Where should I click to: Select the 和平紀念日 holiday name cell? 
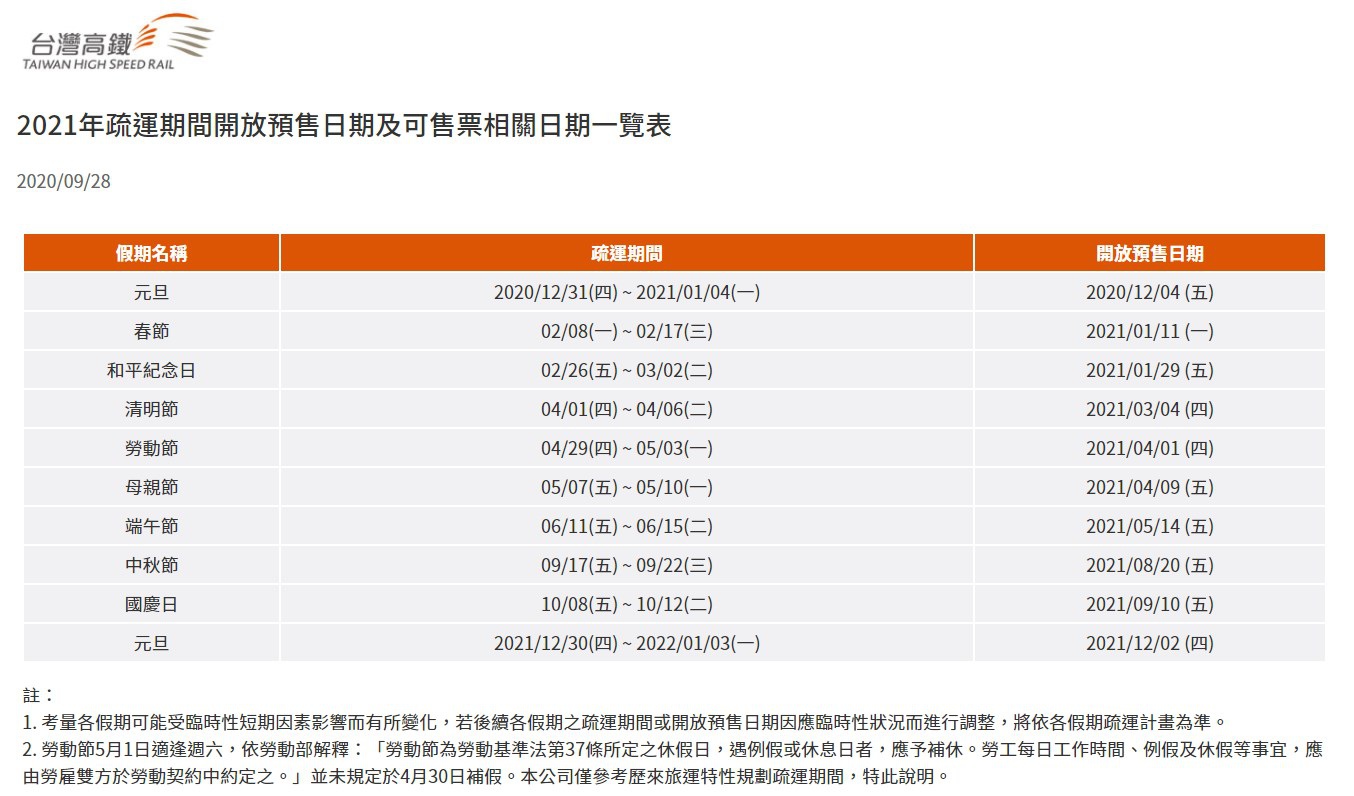point(152,370)
